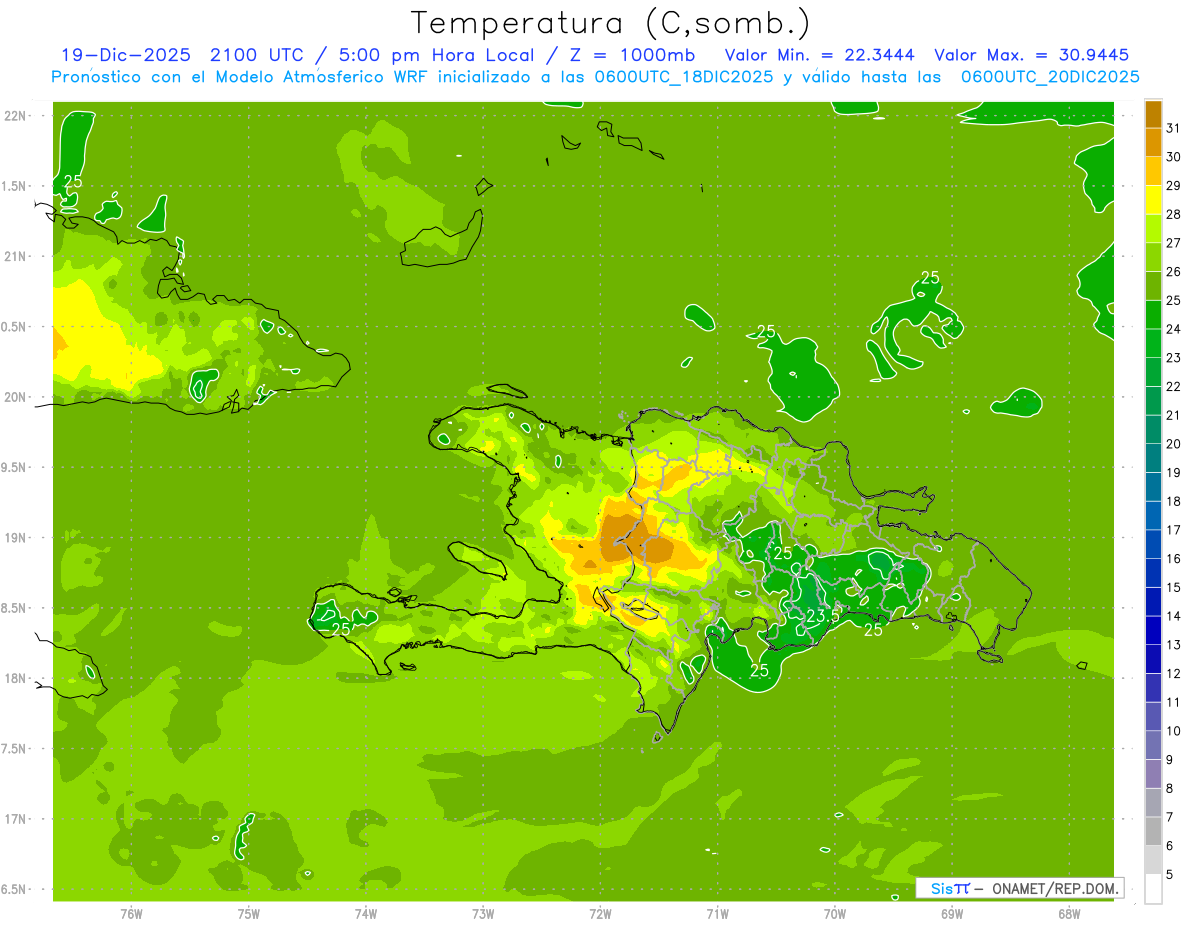Click 'Valor Max. = 30.9445' text
Screen dimensions: 1200x927
point(1031,55)
